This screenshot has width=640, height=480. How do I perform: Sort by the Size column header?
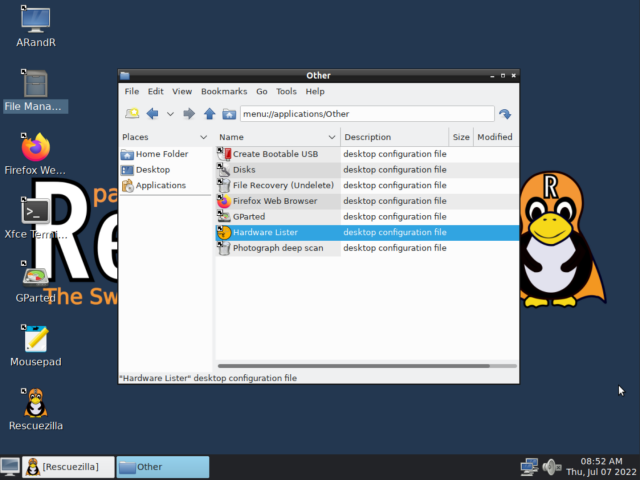click(461, 137)
